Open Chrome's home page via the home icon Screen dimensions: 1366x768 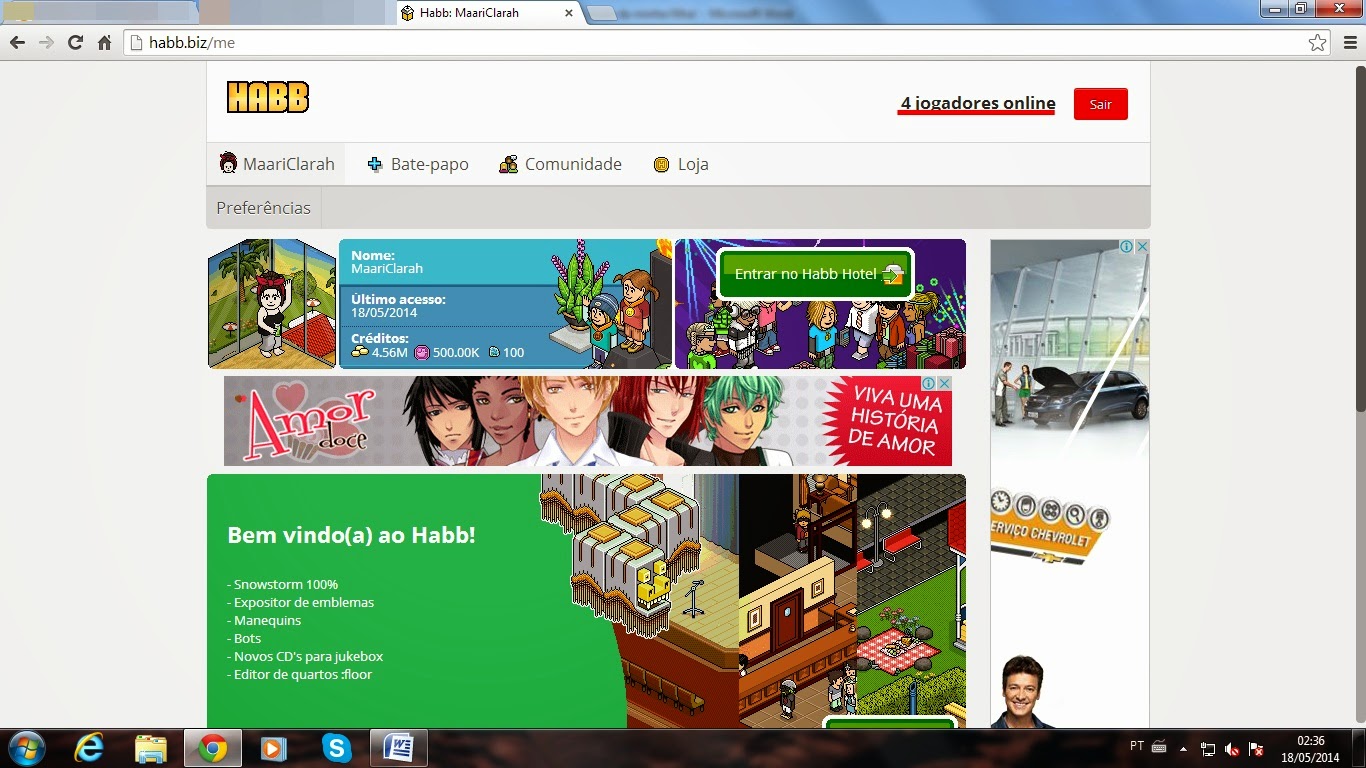tap(104, 43)
